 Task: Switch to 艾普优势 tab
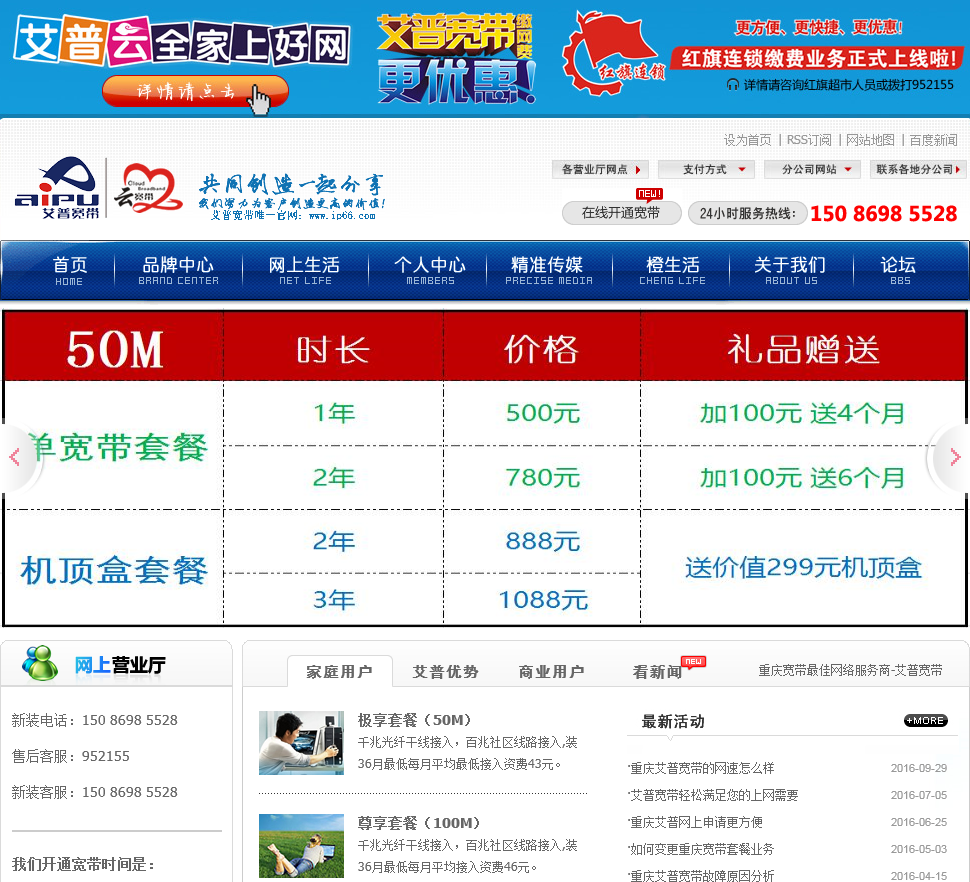click(445, 671)
